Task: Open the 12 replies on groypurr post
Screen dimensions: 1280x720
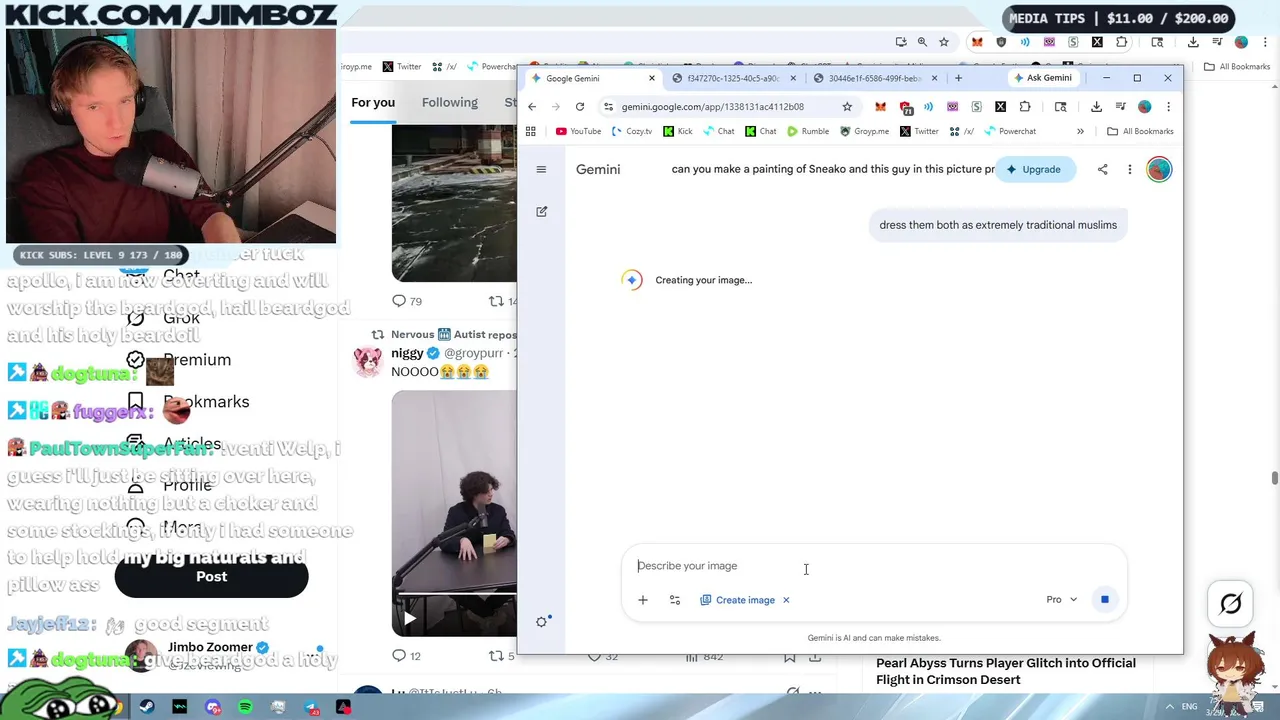Action: tap(407, 656)
